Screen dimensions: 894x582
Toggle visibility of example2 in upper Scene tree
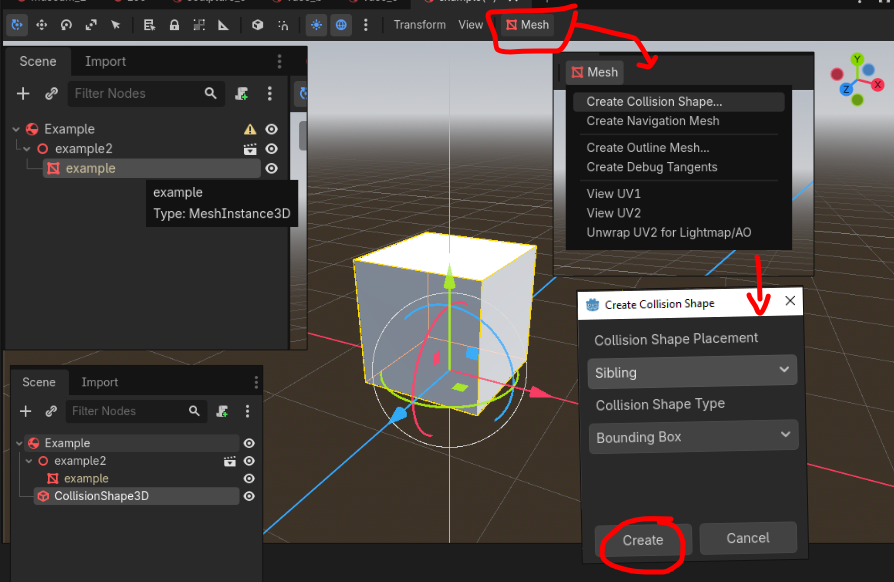click(x=271, y=149)
